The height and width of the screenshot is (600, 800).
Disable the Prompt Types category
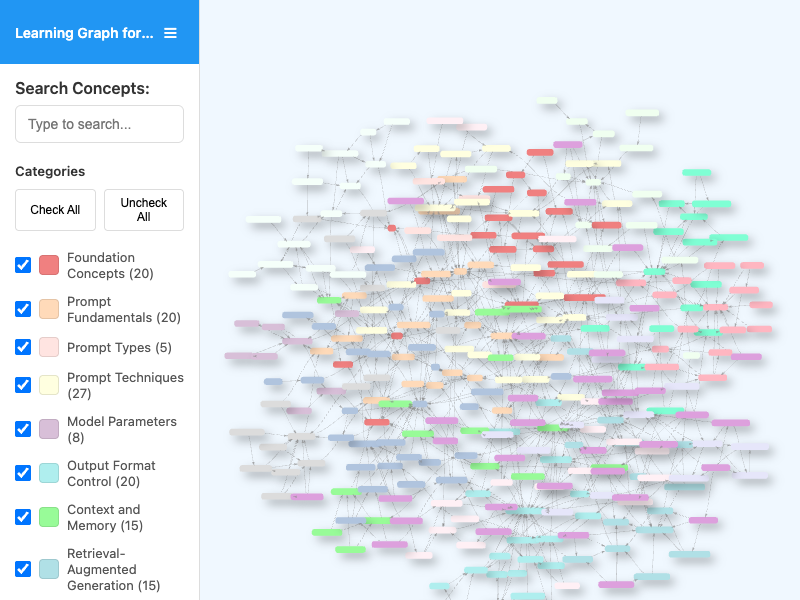[x=23, y=347]
